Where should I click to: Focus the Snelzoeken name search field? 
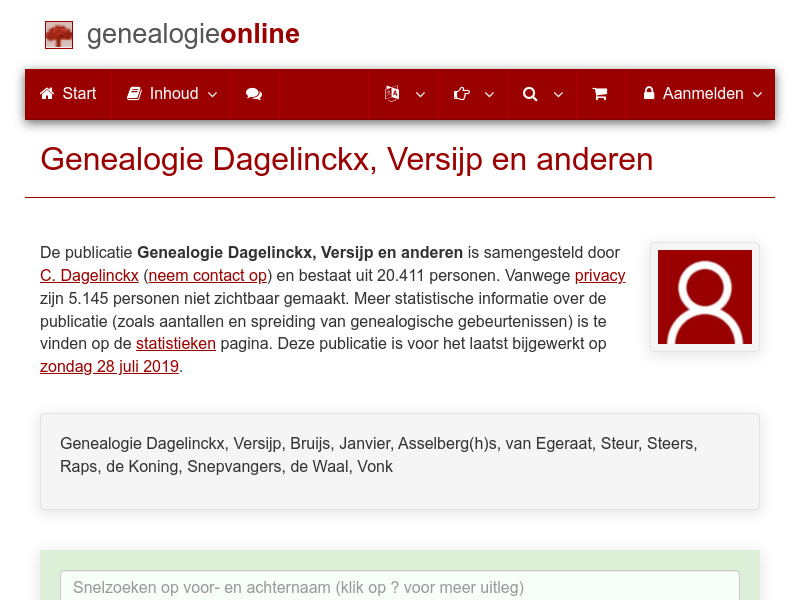[x=400, y=587]
